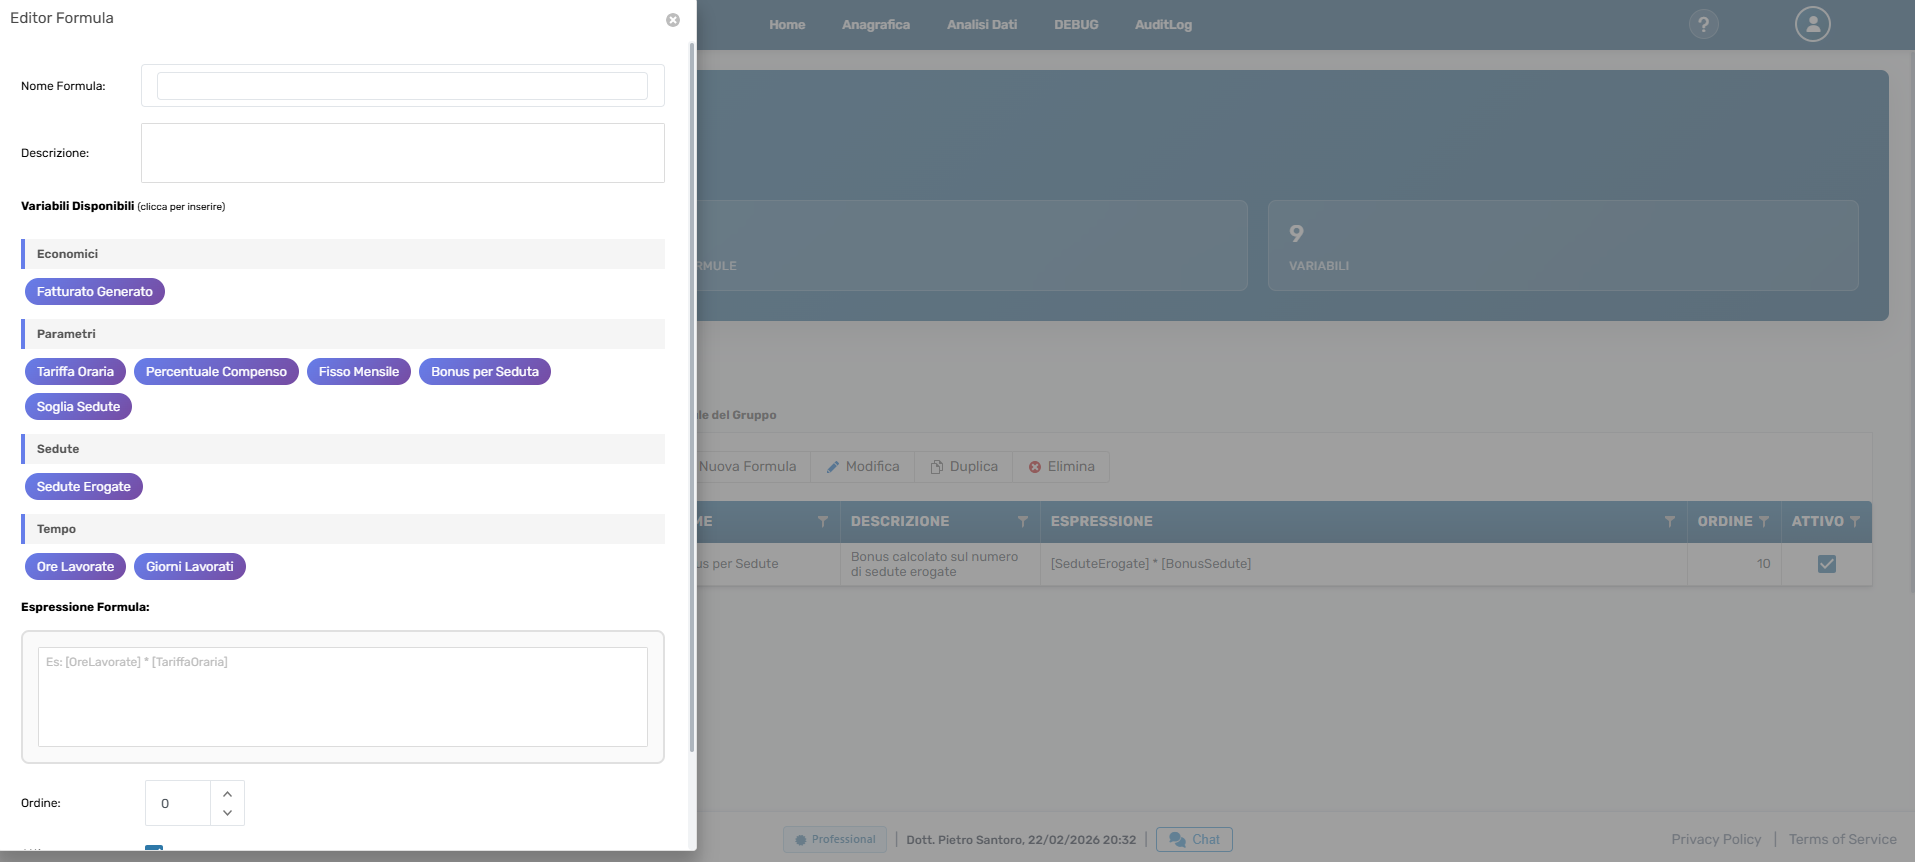The height and width of the screenshot is (862, 1915).
Task: Click the Duplica toolbar button
Action: [964, 467]
